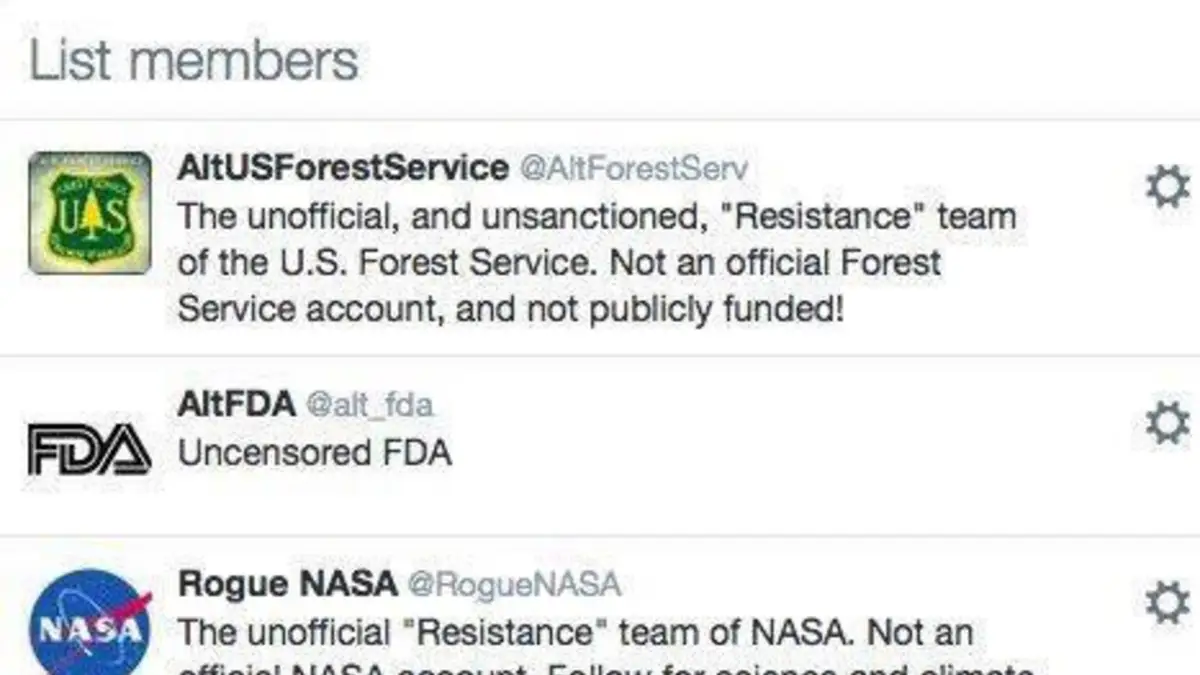Open the AltUSForestService profile name link

tap(343, 168)
